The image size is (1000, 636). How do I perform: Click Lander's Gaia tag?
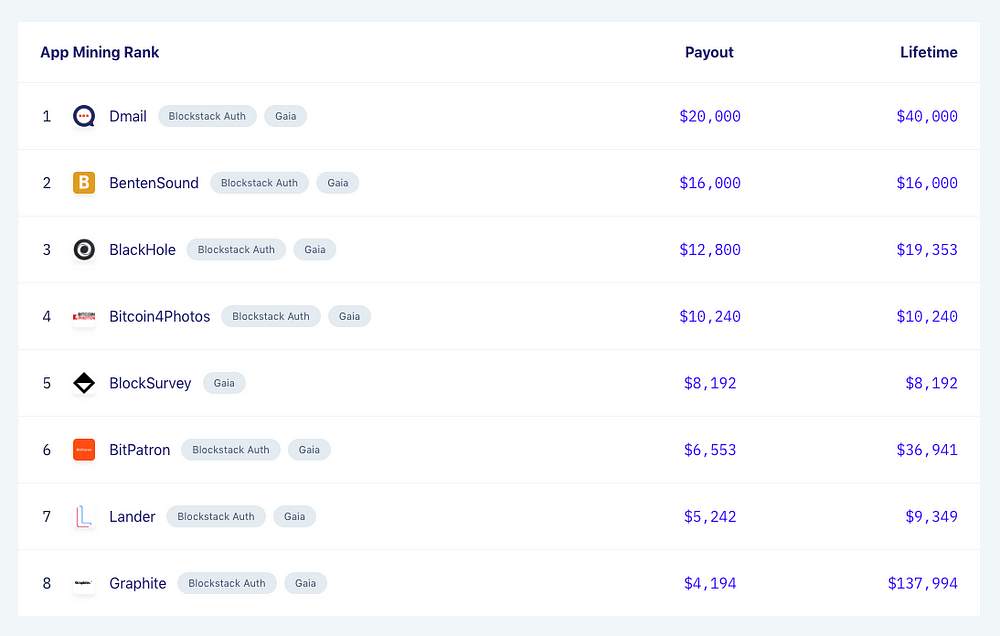[295, 517]
